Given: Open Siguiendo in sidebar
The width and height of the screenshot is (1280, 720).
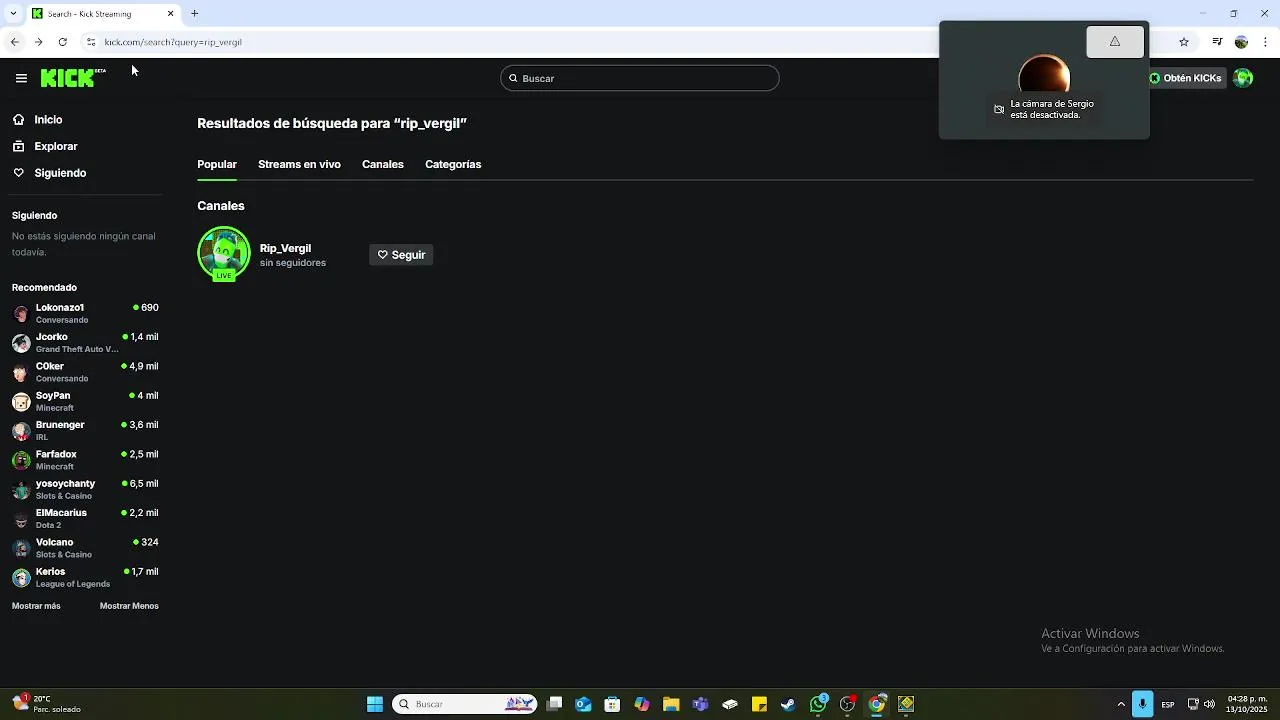Looking at the screenshot, I should click(60, 173).
